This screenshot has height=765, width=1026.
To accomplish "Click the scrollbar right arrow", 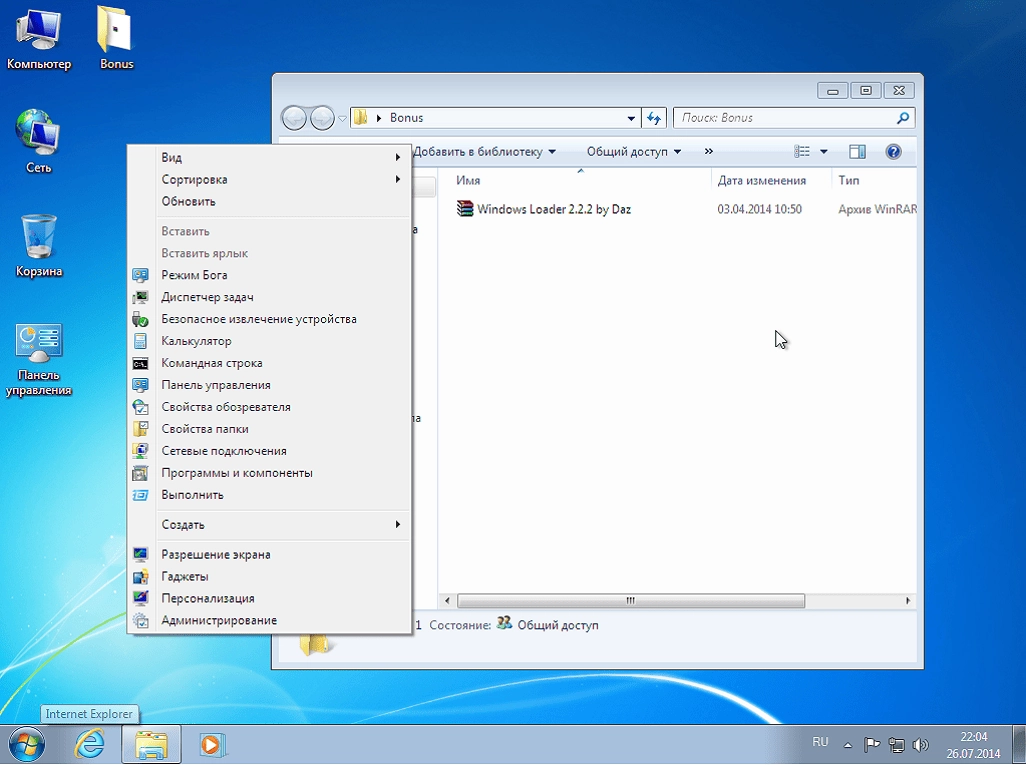I will coord(908,600).
